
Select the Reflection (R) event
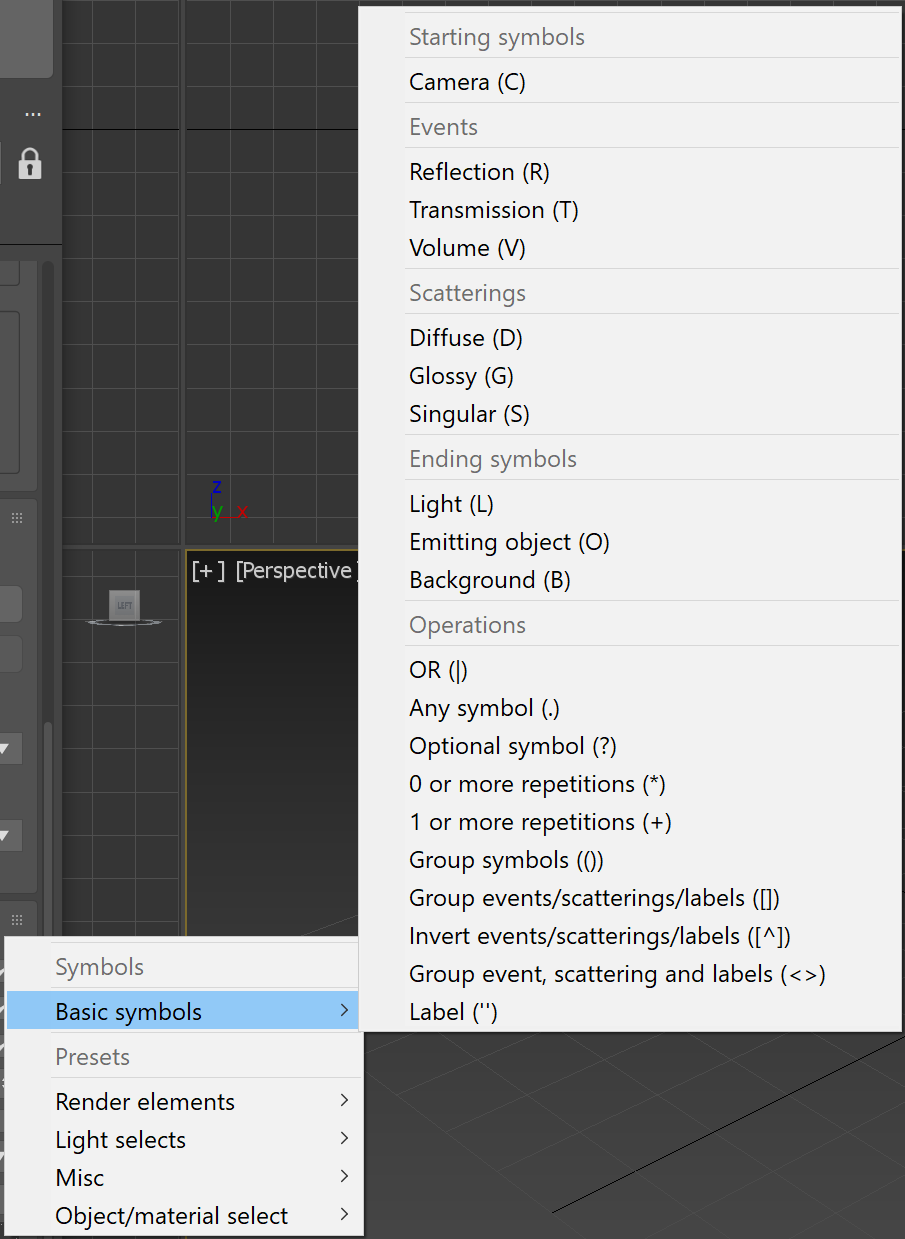(x=479, y=171)
